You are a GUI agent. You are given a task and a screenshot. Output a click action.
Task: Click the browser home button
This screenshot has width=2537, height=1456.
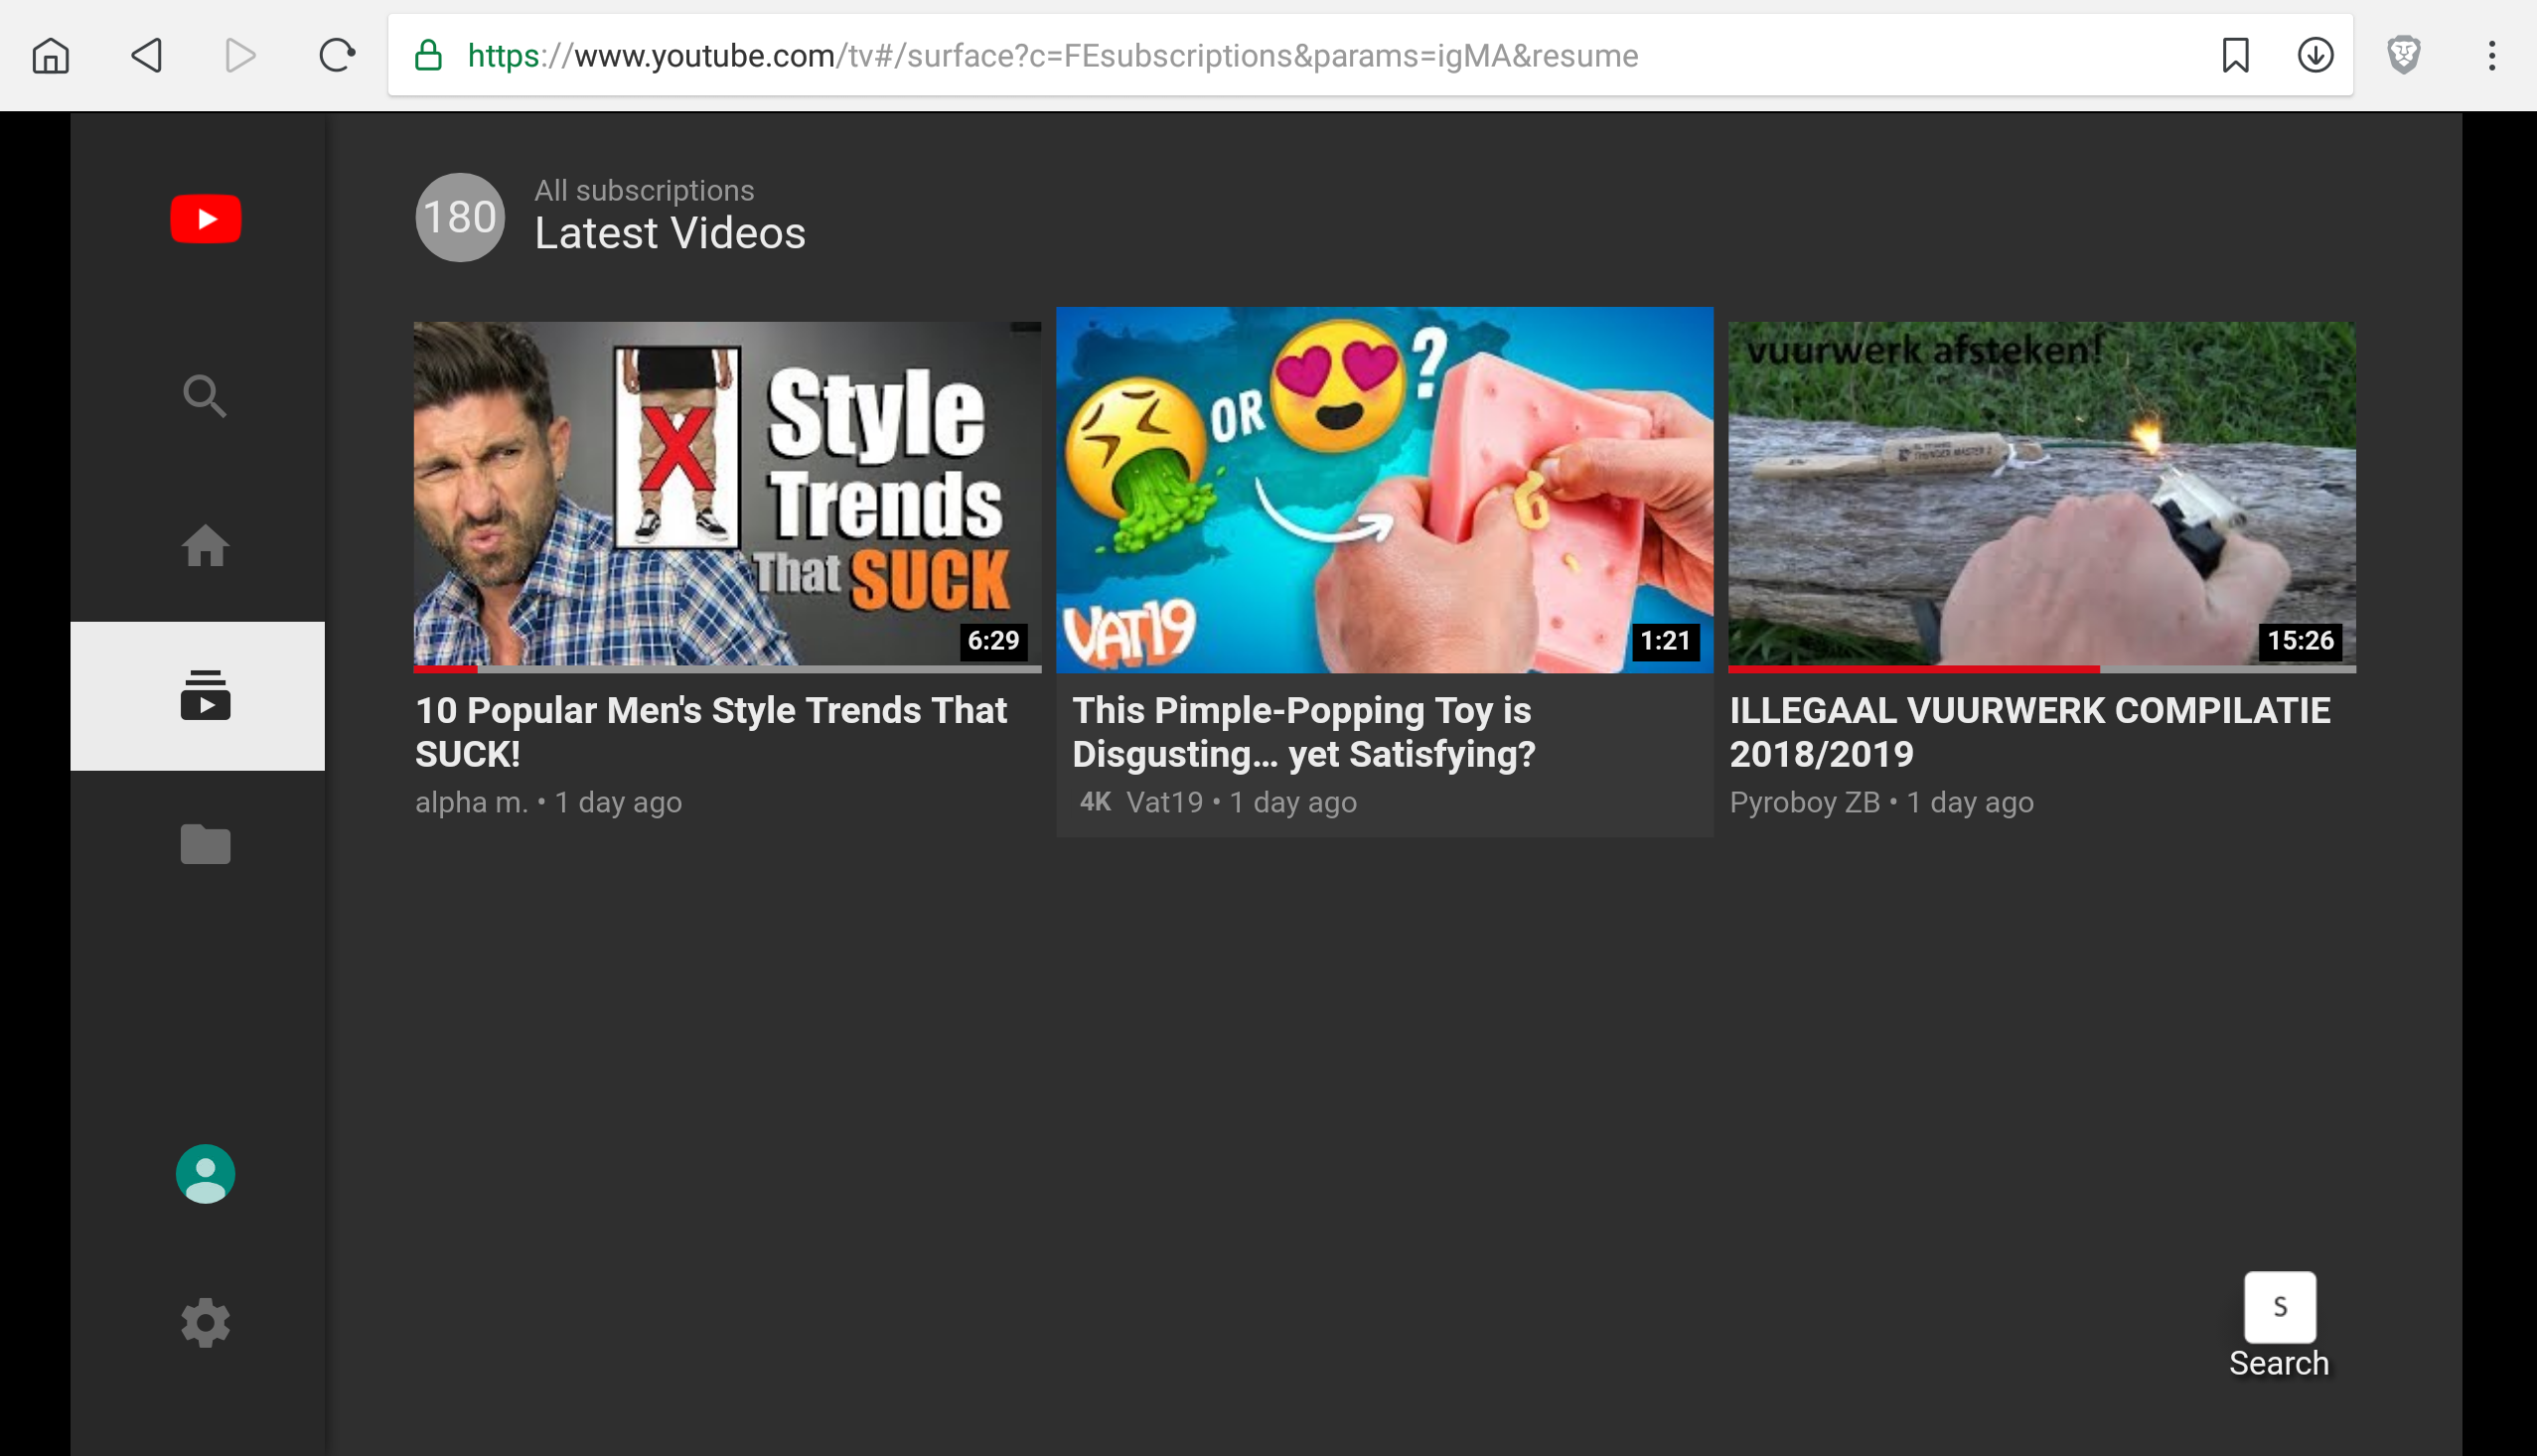tap(50, 55)
